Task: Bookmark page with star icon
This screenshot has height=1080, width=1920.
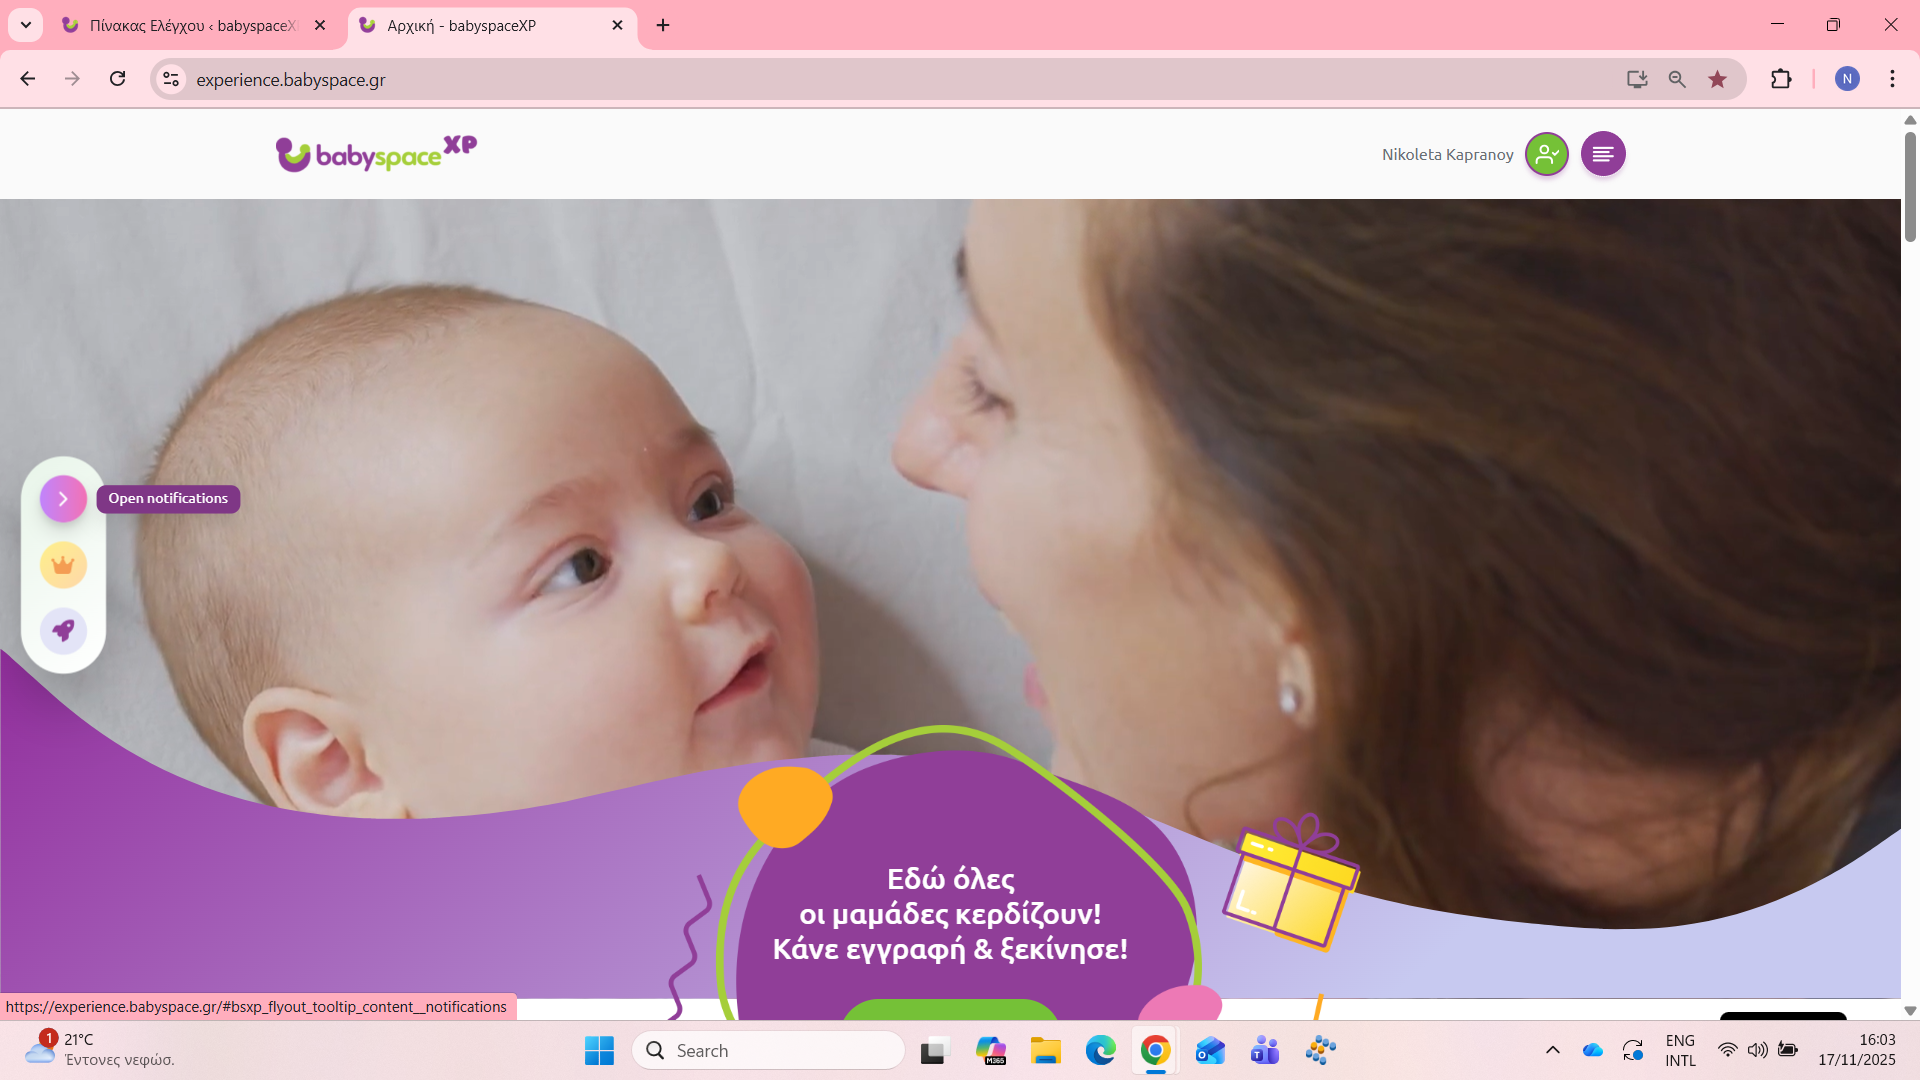Action: (1717, 79)
